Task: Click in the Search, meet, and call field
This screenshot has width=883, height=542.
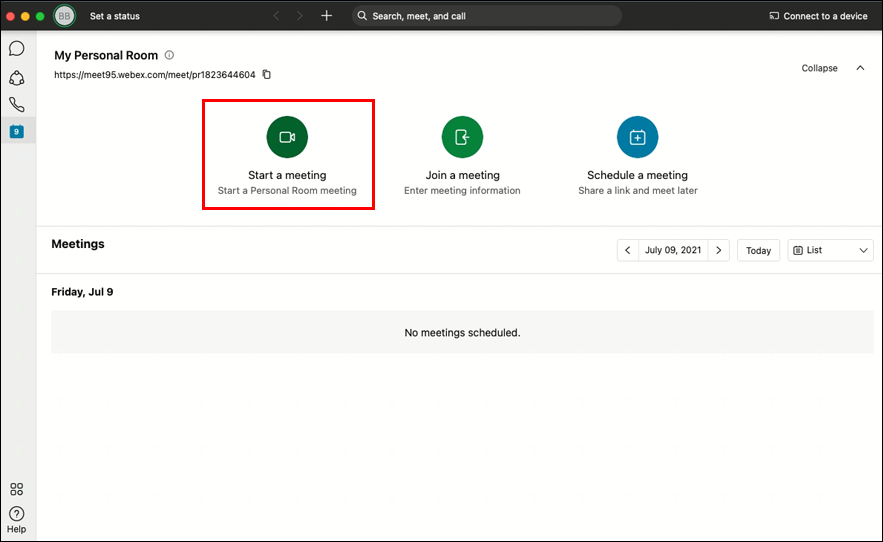Action: [x=487, y=16]
